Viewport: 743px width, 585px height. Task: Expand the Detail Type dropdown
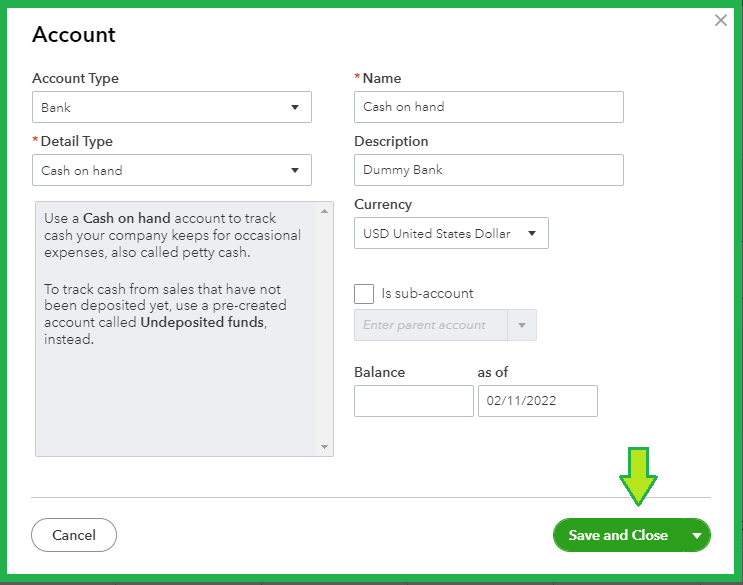172,170
